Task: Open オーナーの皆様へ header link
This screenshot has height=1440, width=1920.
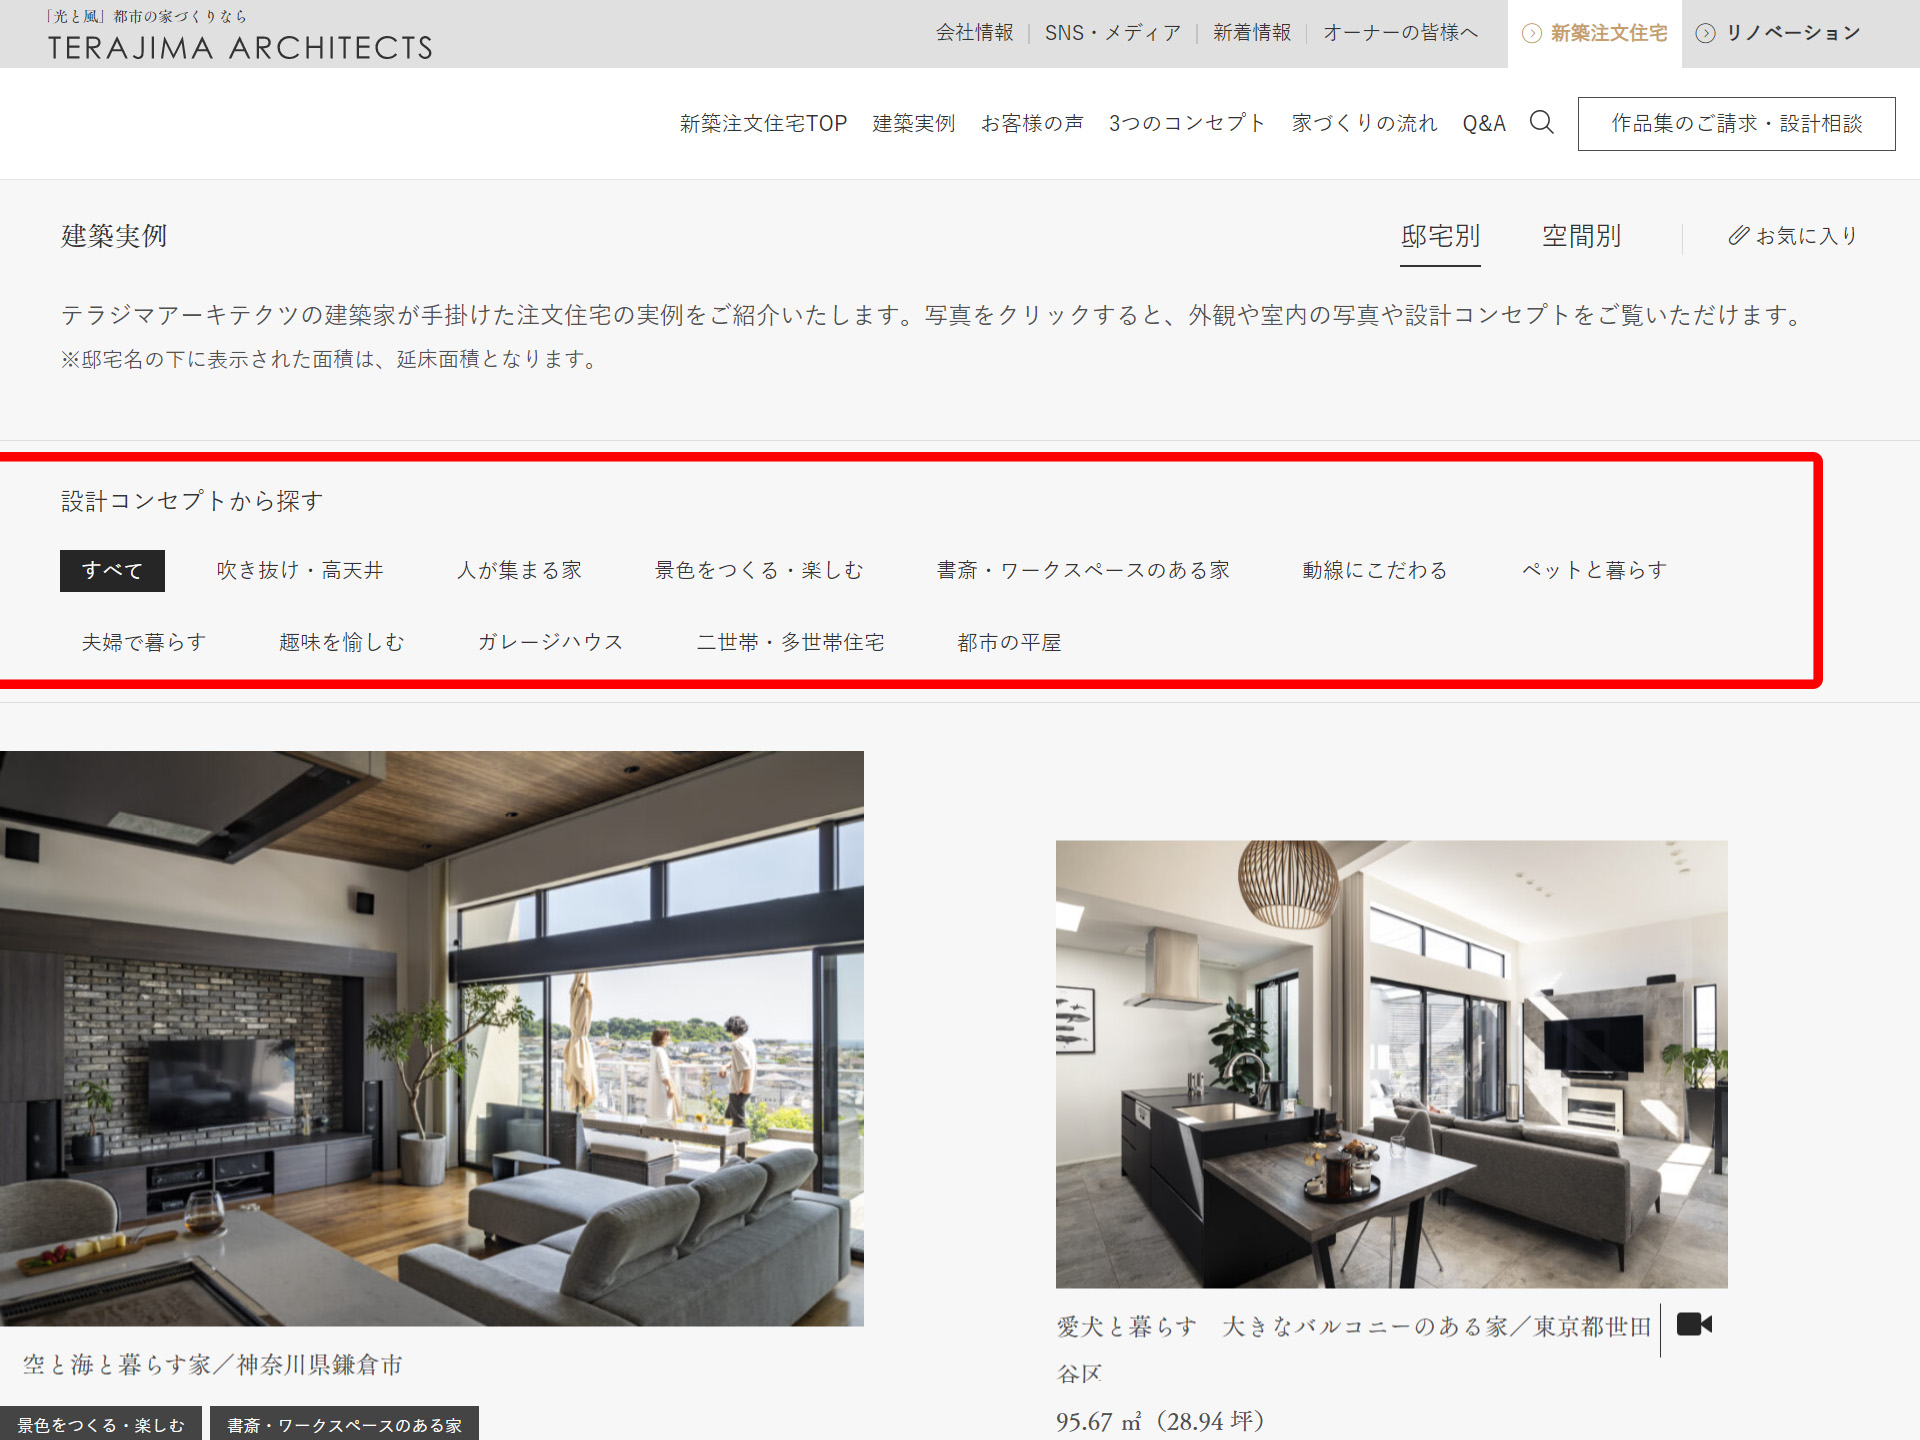Action: 1400,33
